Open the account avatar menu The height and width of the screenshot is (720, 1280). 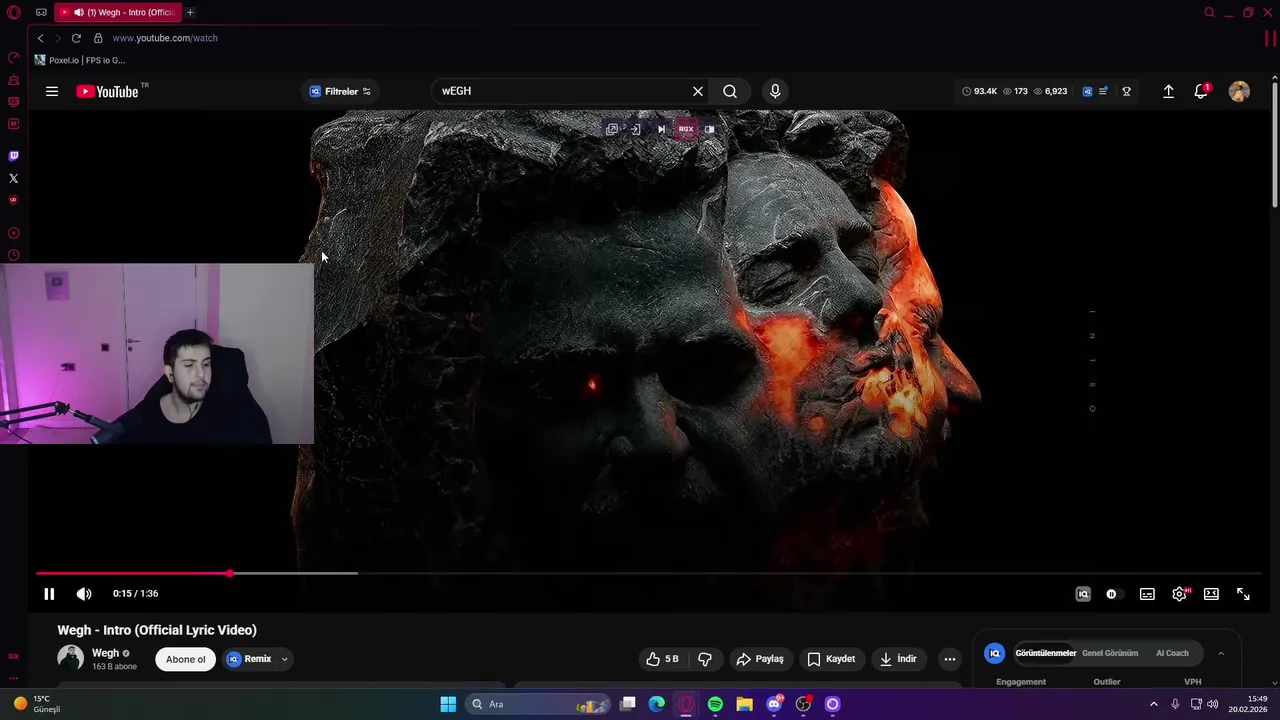pos(1239,91)
